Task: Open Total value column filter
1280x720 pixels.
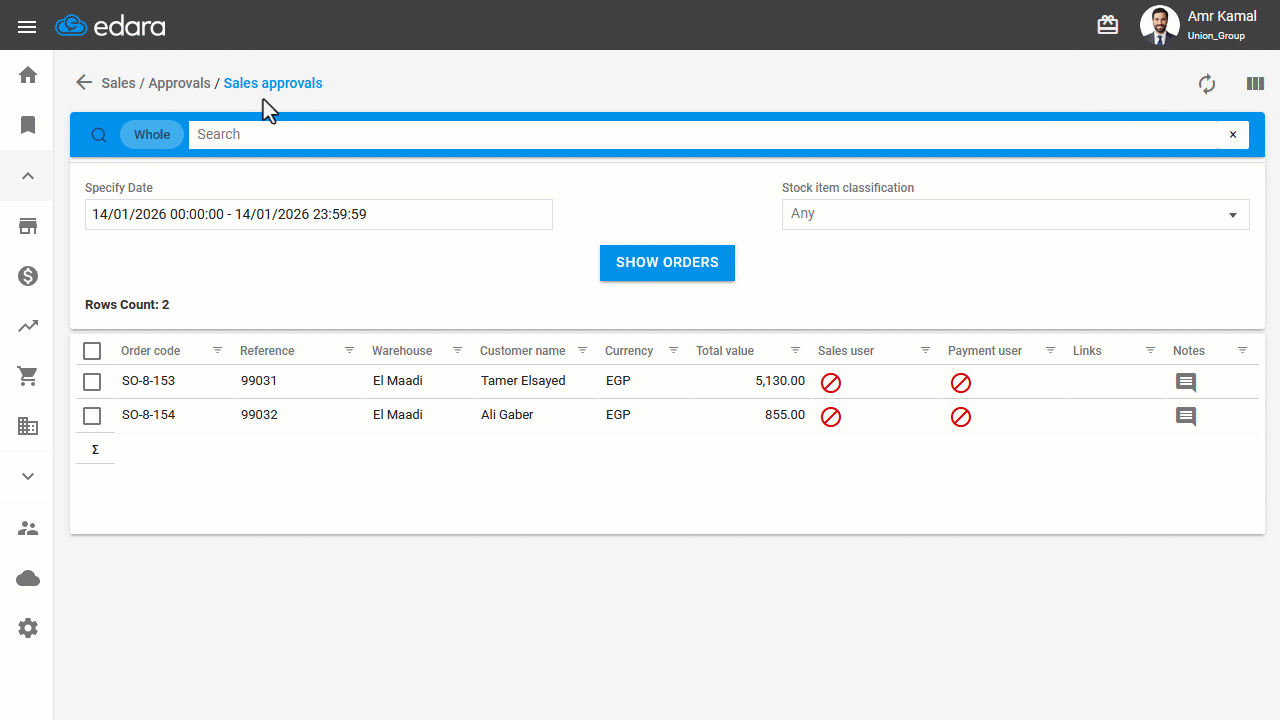Action: click(x=795, y=351)
